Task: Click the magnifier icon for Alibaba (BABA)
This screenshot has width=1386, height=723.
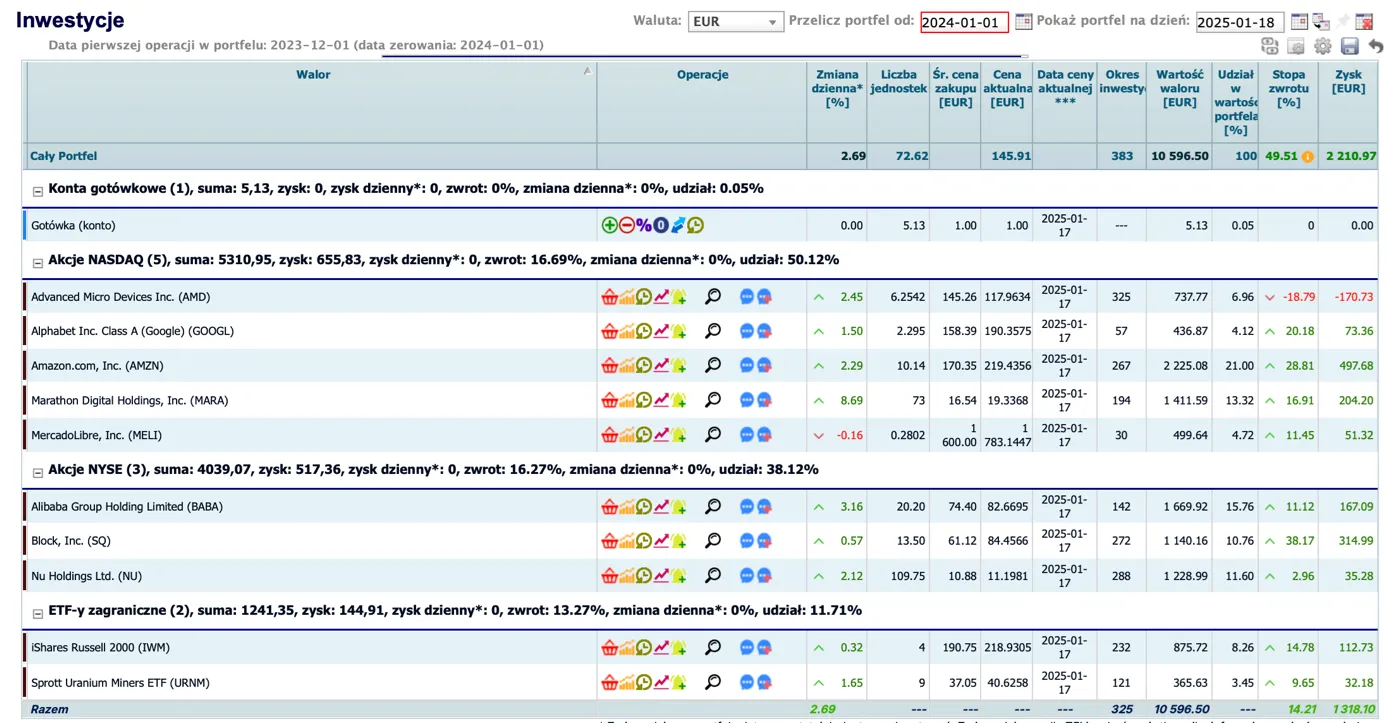Action: [713, 506]
